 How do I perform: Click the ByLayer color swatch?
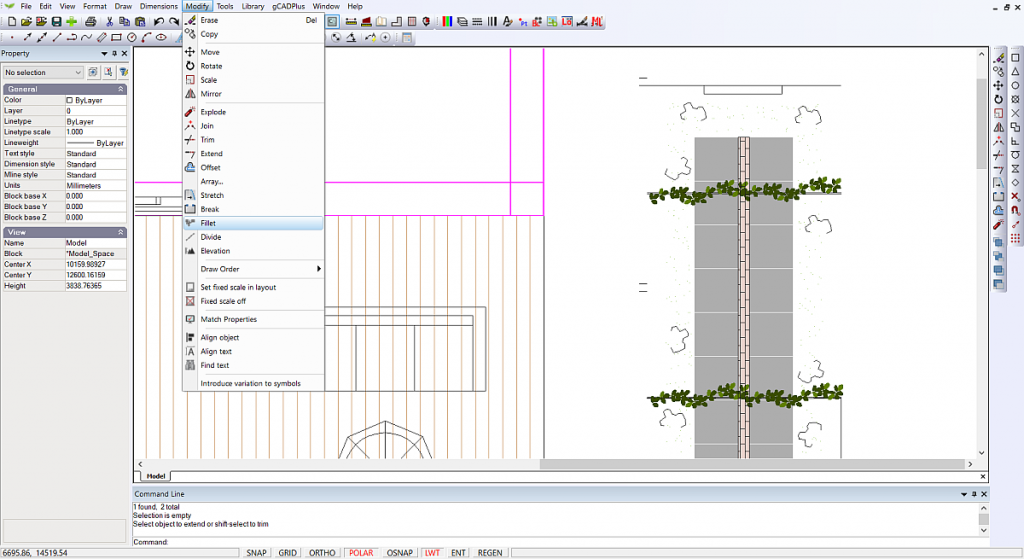[x=69, y=101]
